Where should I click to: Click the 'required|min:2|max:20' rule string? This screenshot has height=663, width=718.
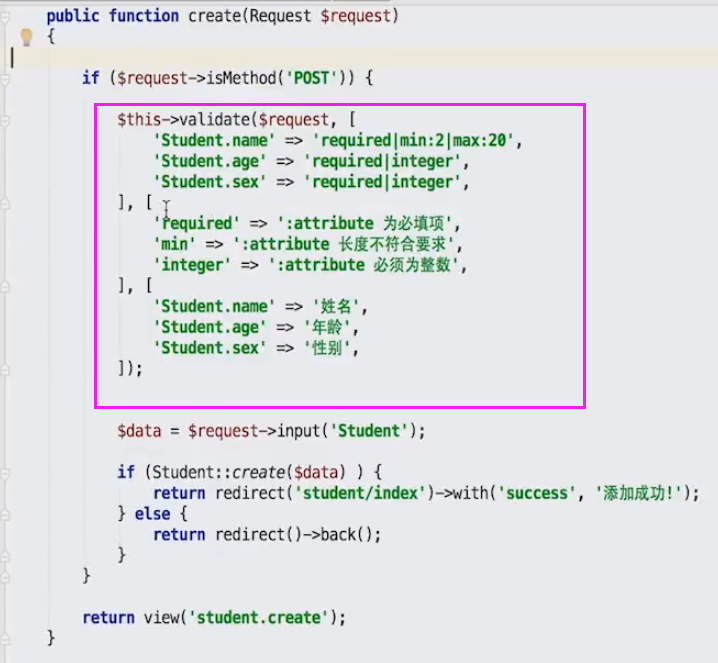click(413, 140)
